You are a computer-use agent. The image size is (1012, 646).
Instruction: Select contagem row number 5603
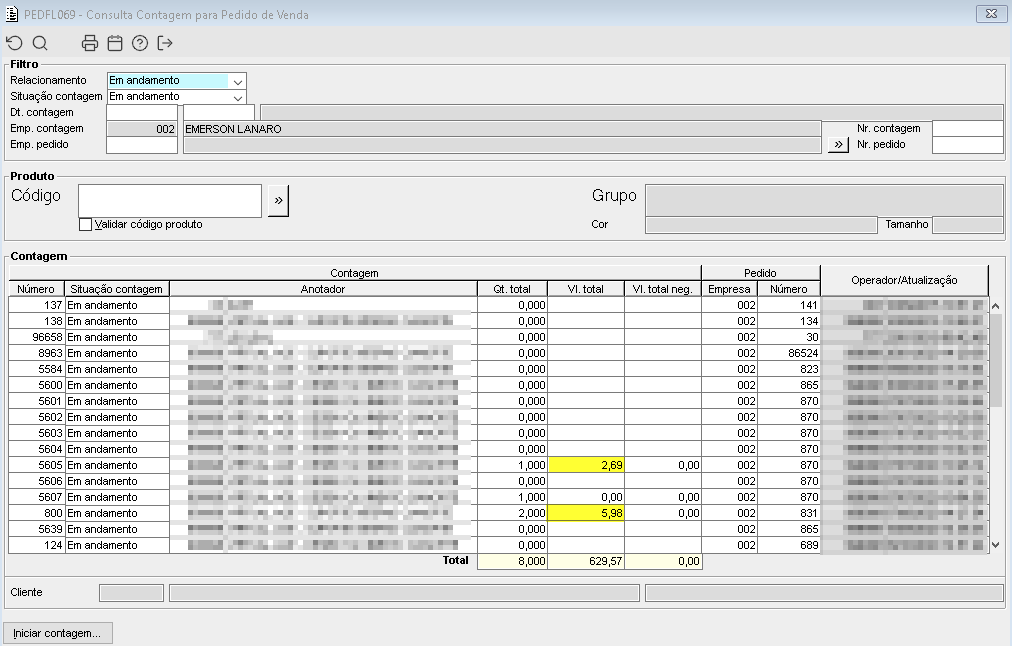pos(498,433)
